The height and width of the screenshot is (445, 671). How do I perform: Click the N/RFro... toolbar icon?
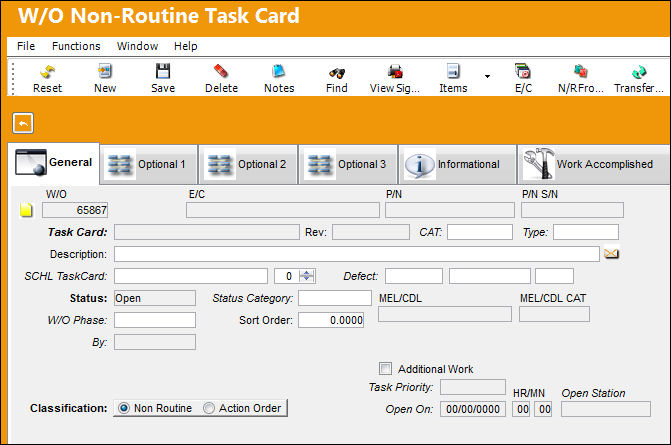point(580,71)
